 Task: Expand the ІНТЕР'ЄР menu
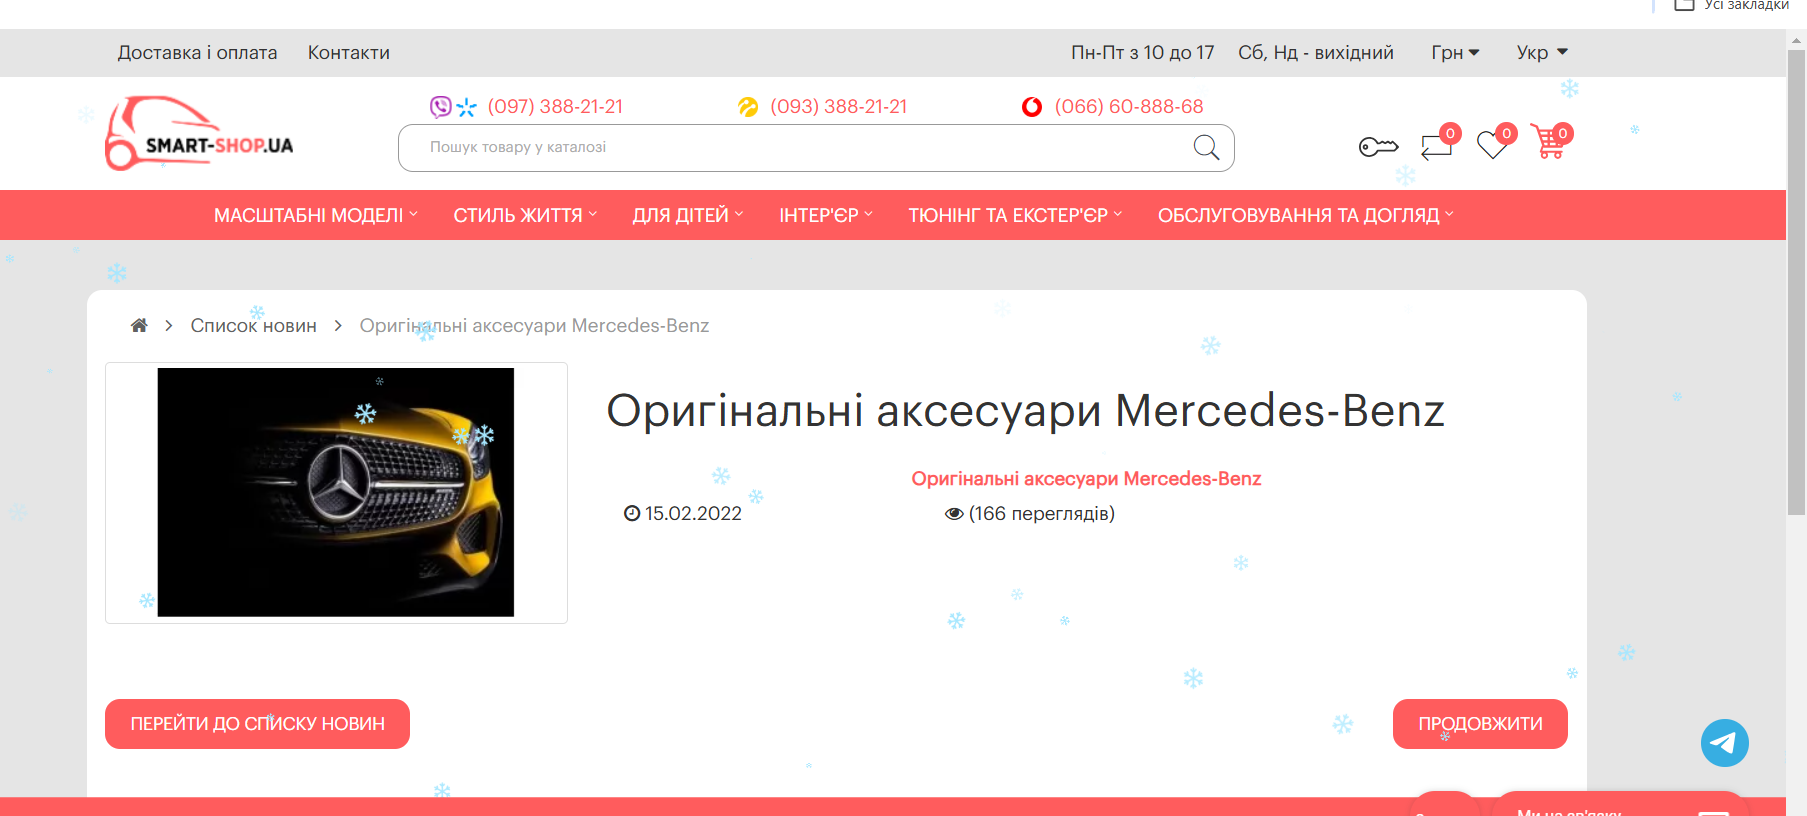(826, 215)
